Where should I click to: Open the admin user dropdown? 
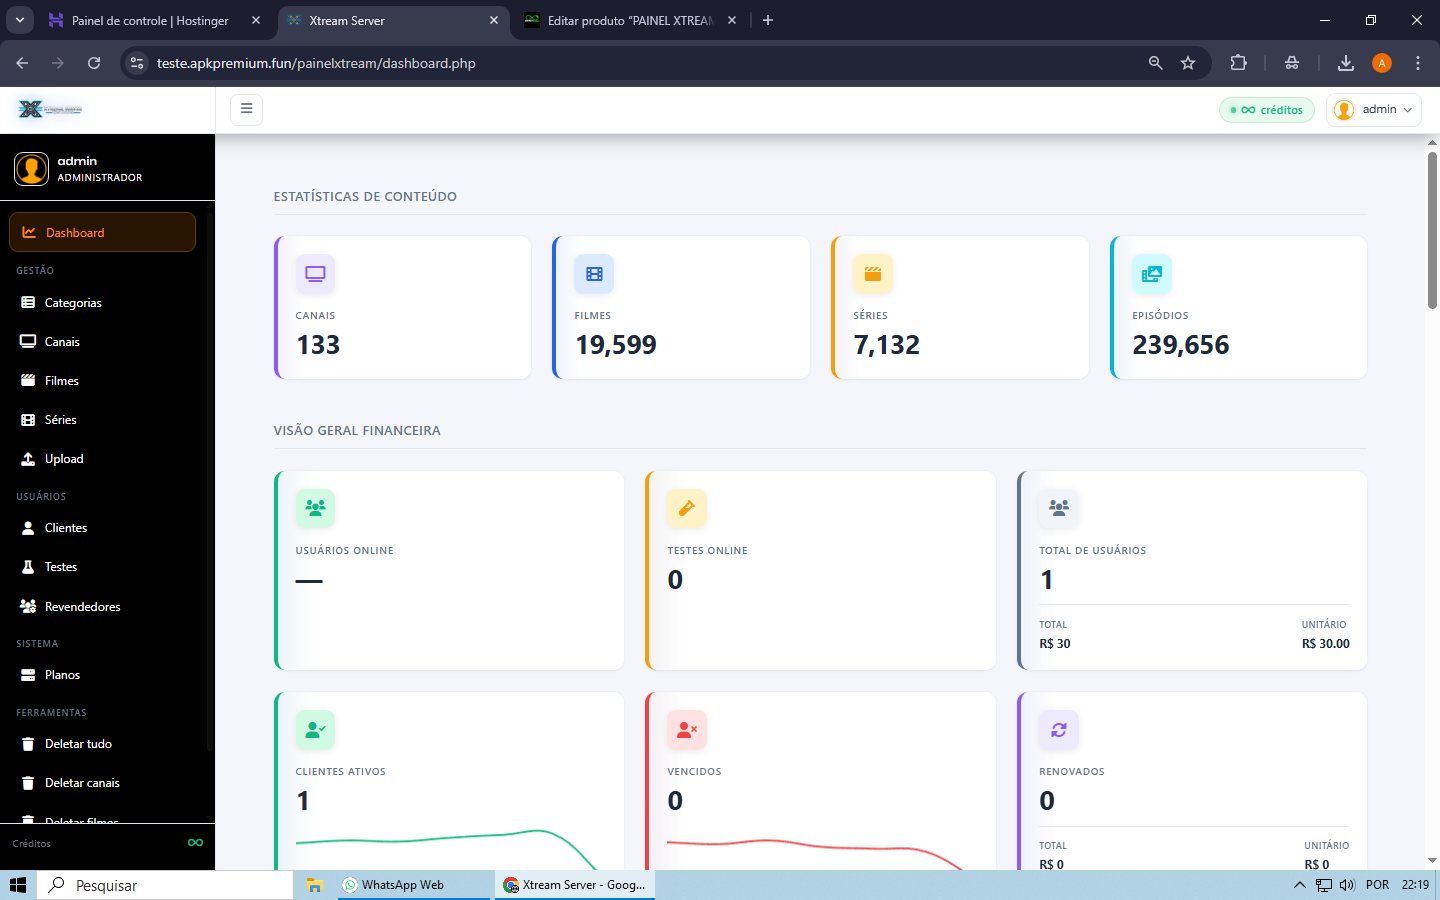pos(1373,110)
